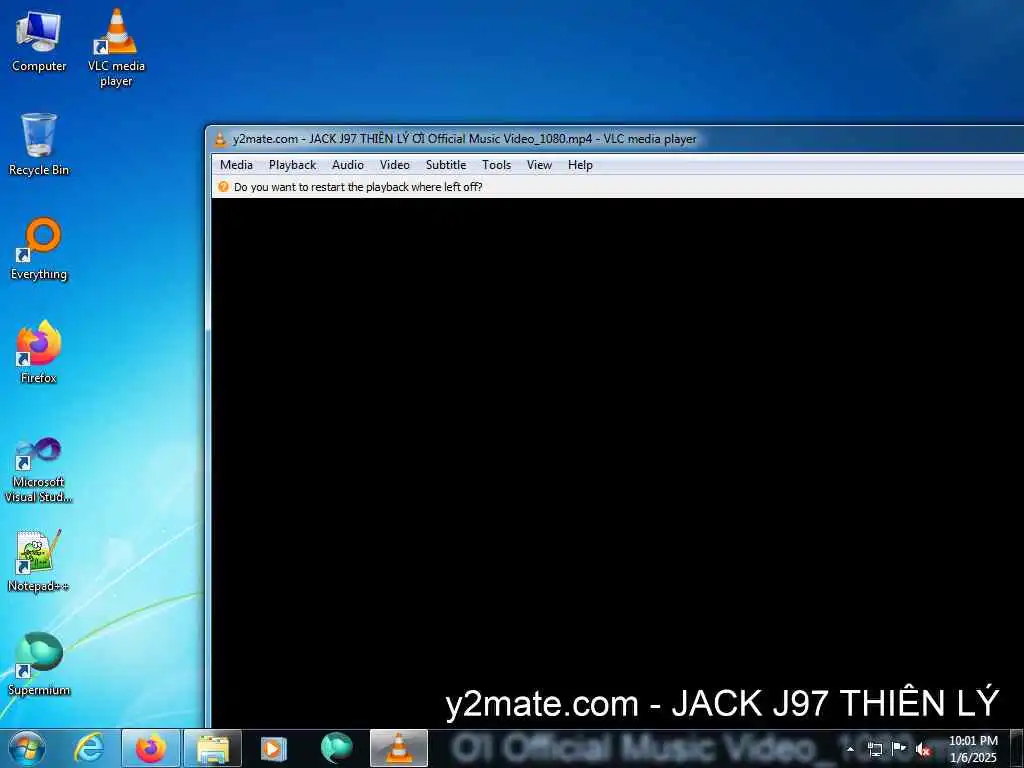Switch to Firefox in the taskbar

click(151, 748)
